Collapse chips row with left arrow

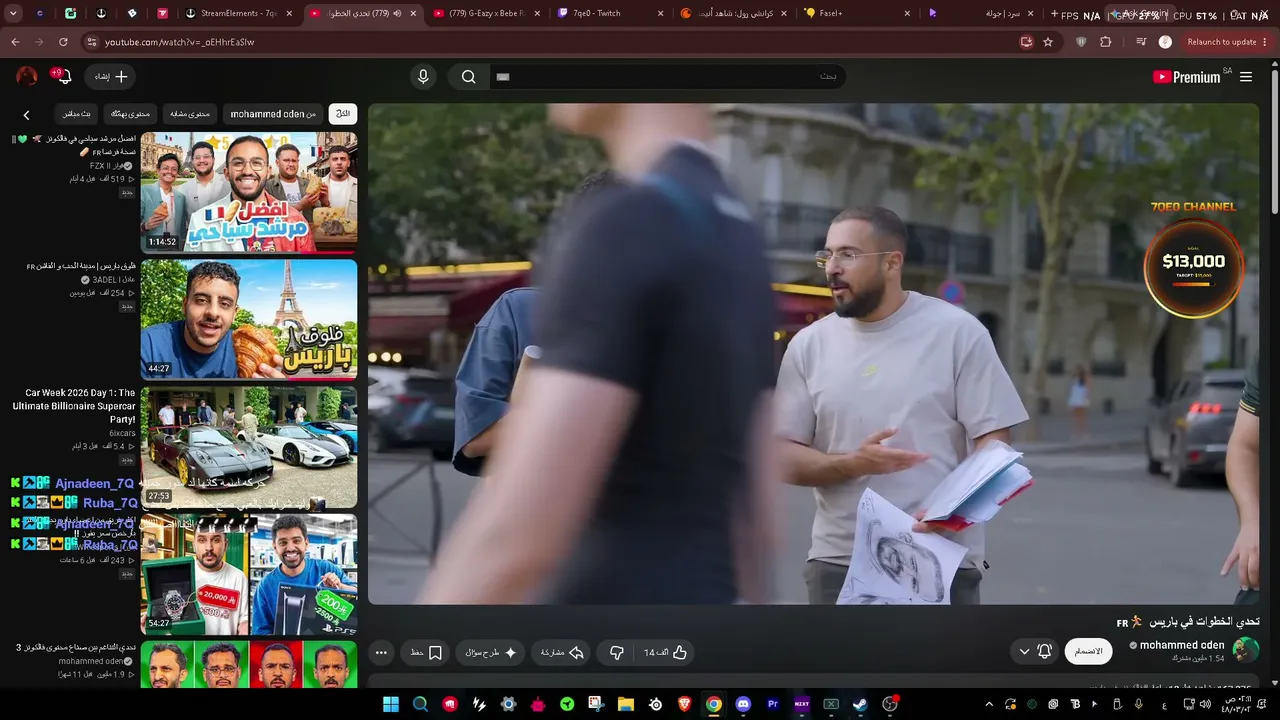27,115
